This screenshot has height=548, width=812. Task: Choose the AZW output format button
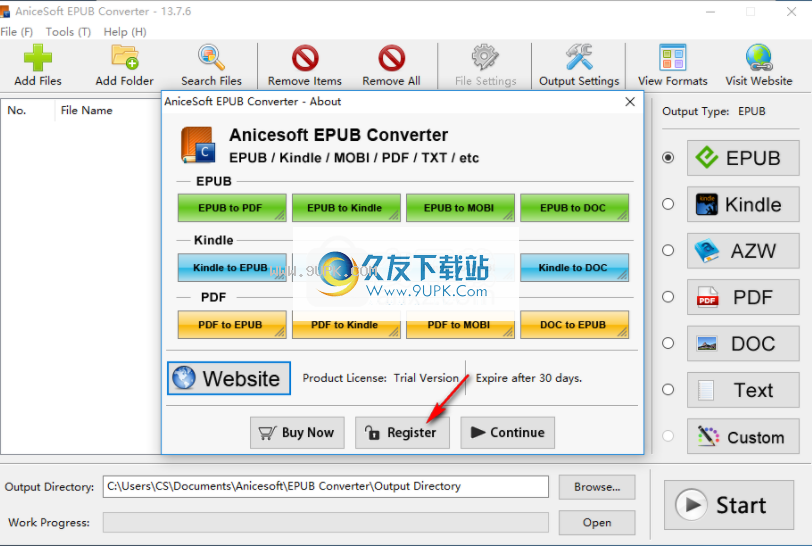click(743, 251)
